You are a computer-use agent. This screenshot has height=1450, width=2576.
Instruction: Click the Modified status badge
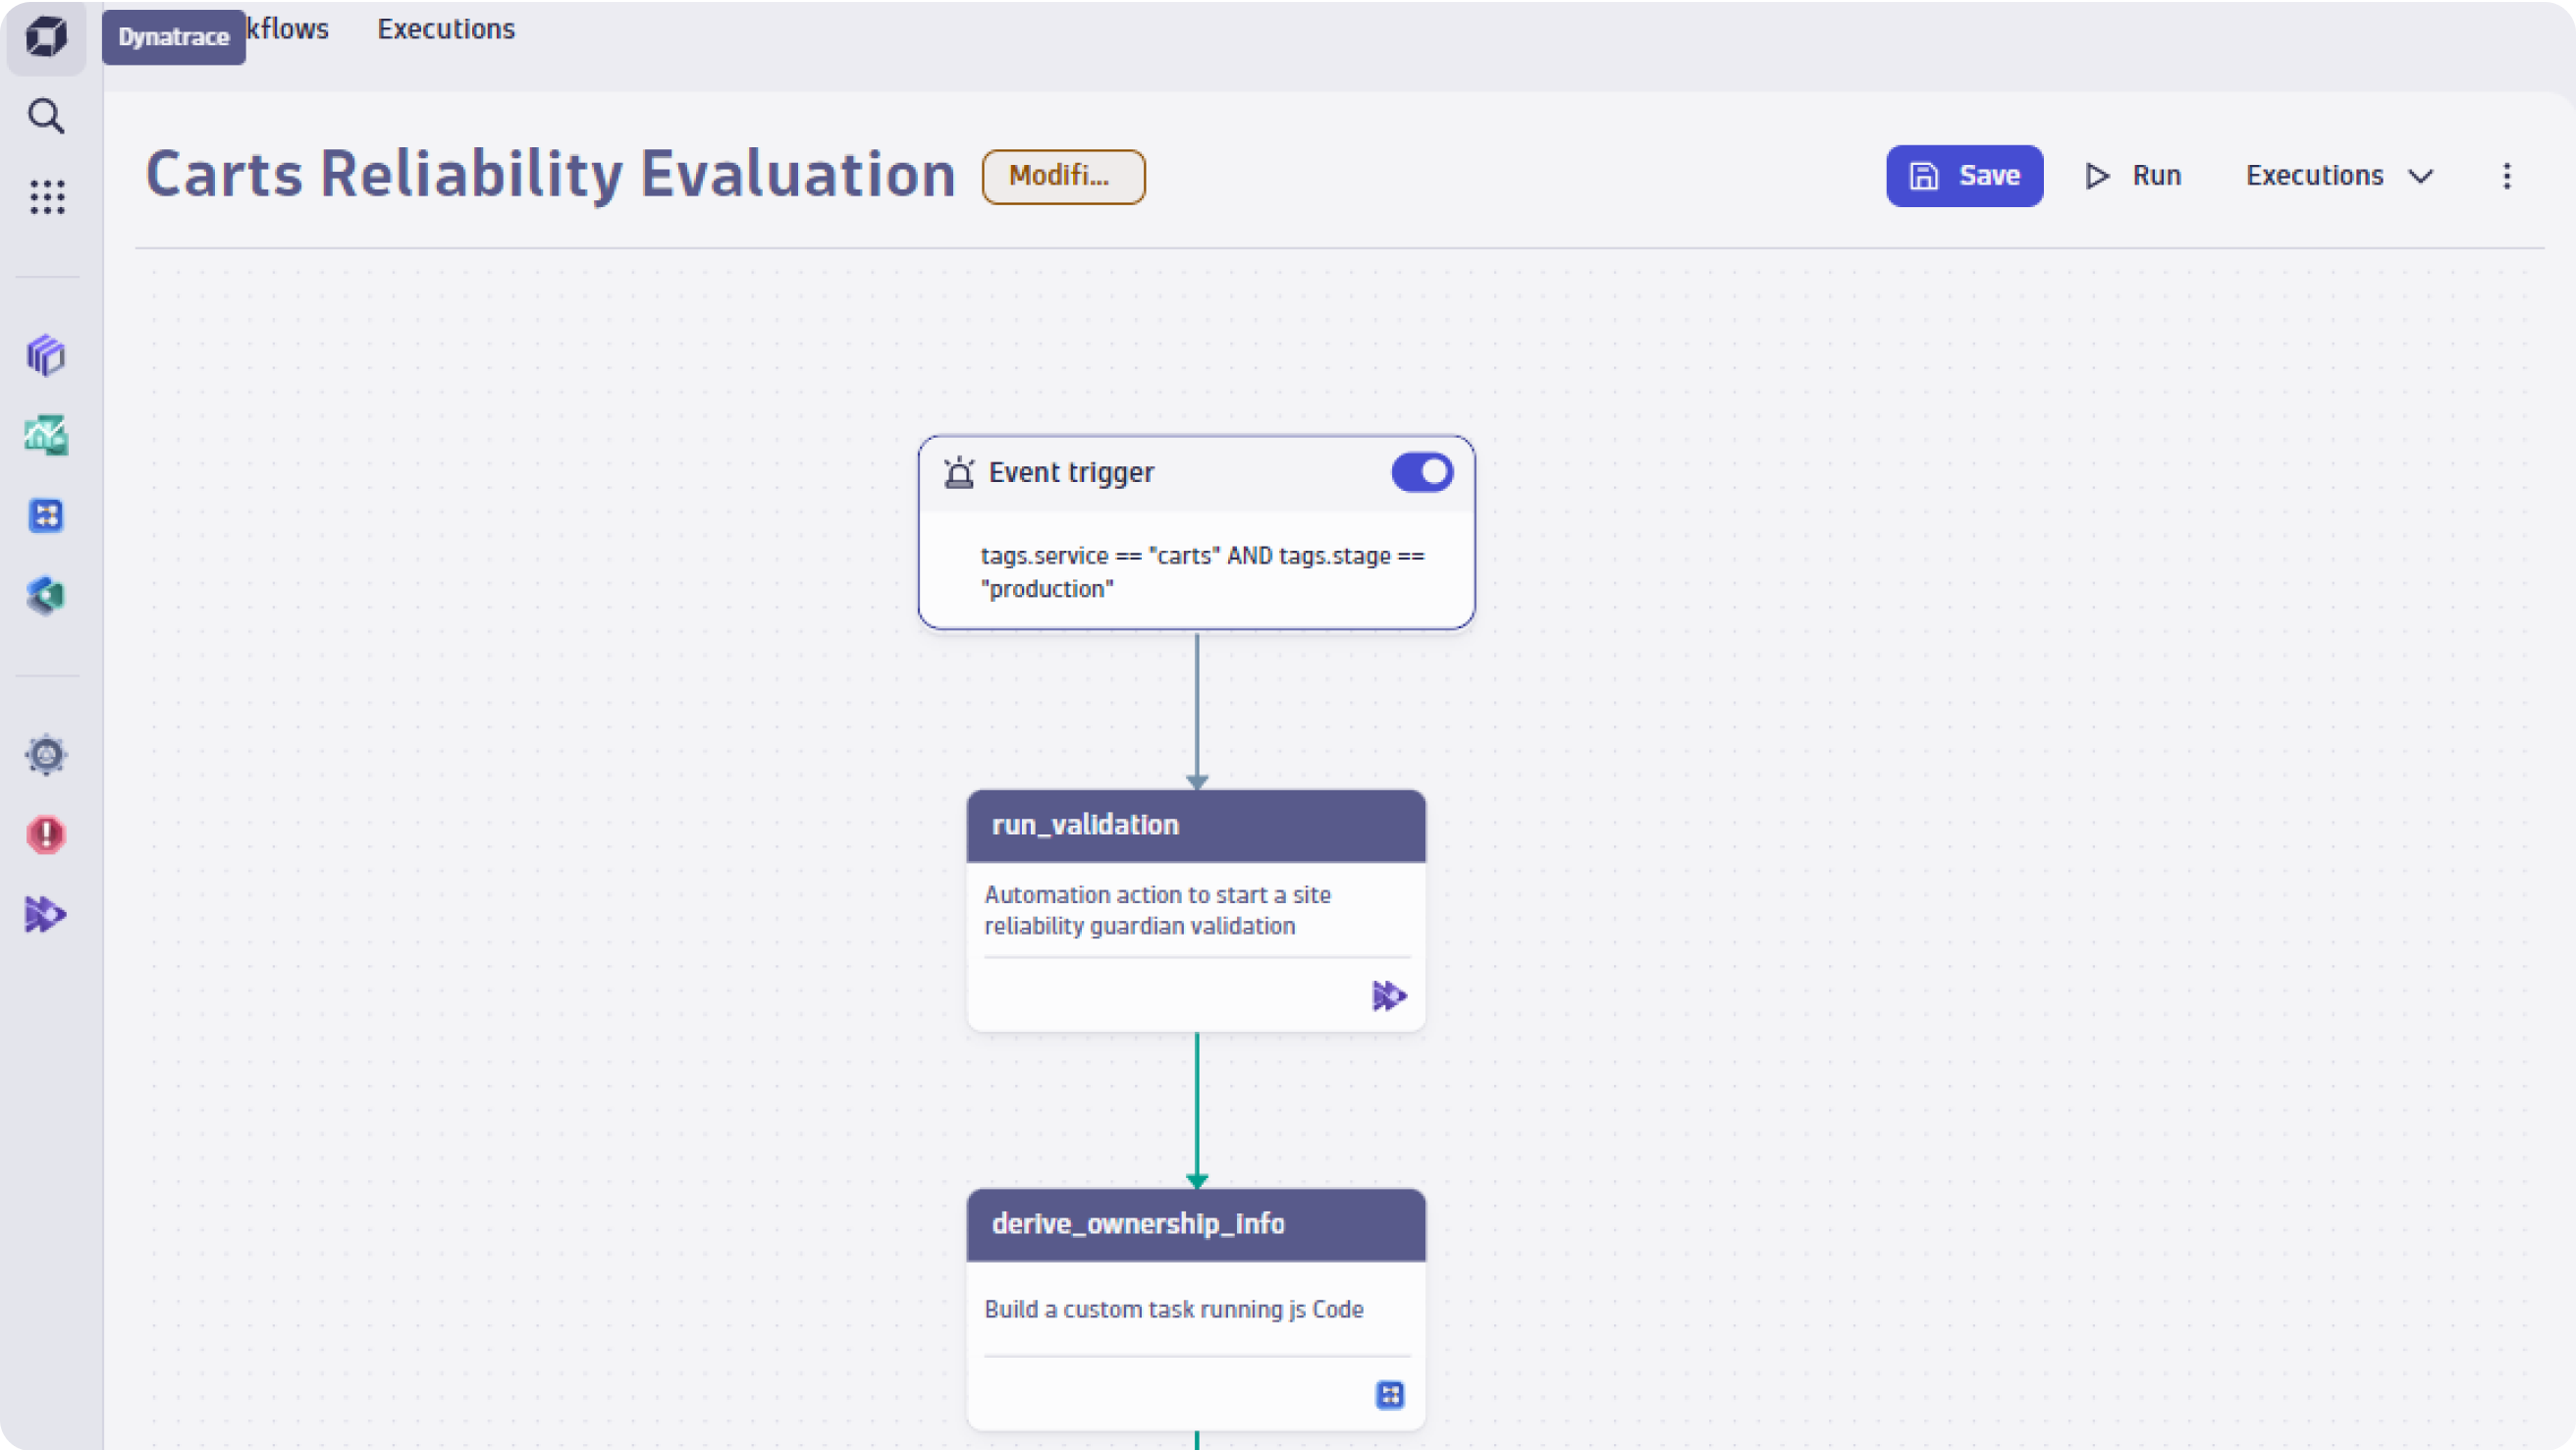[1063, 176]
